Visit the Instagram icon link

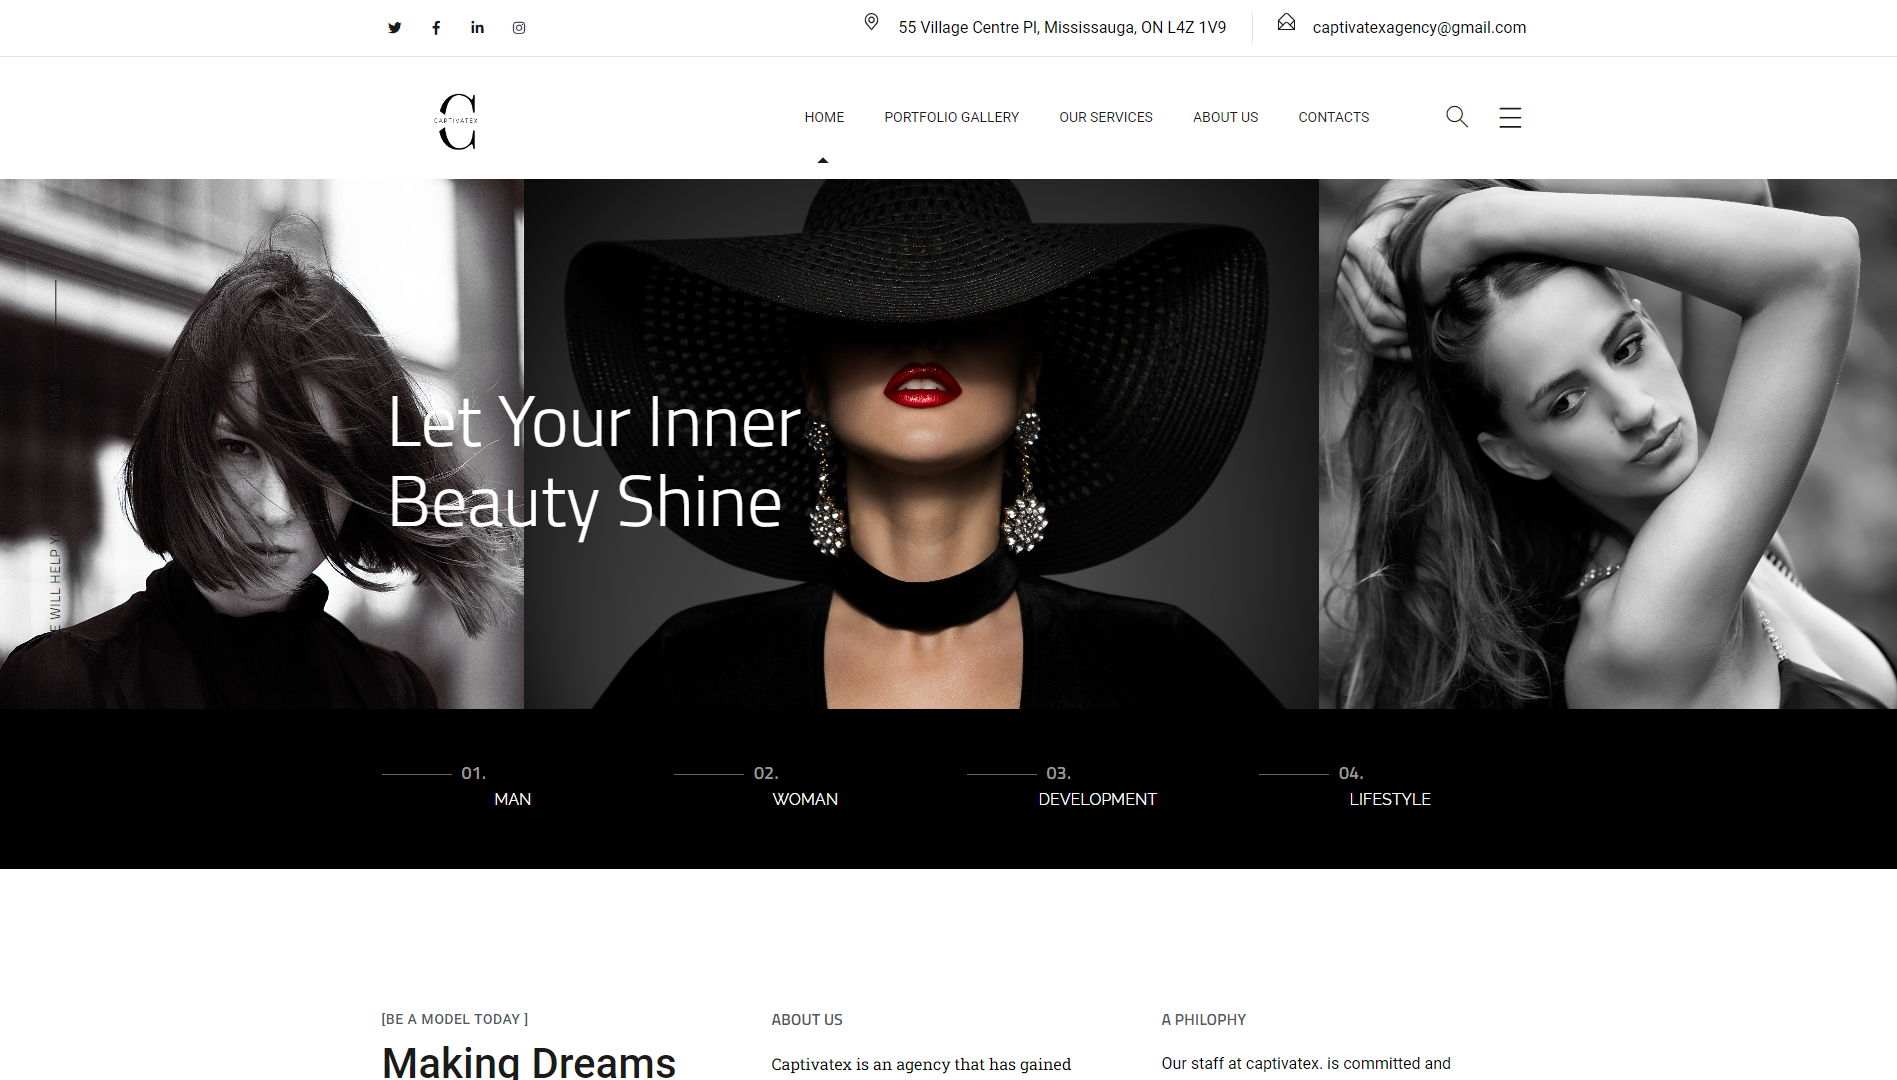(x=519, y=28)
